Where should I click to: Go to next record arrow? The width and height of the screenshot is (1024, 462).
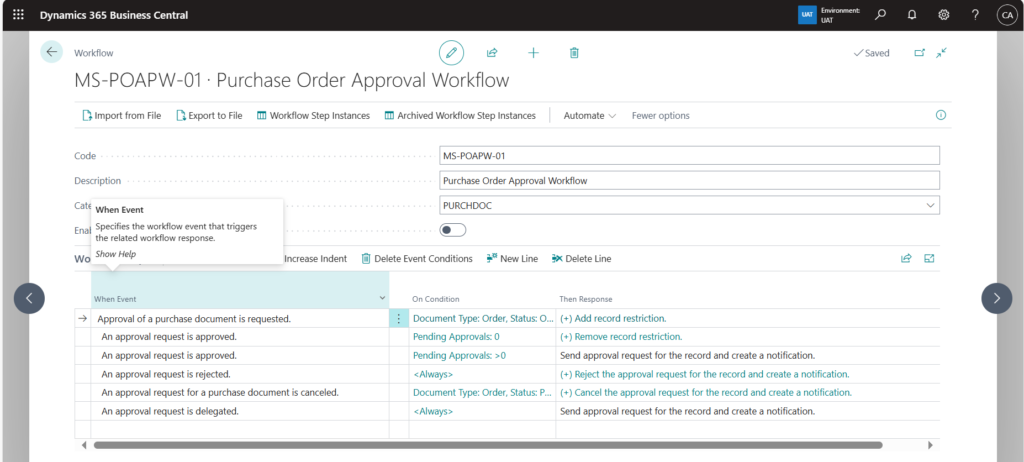(x=997, y=298)
